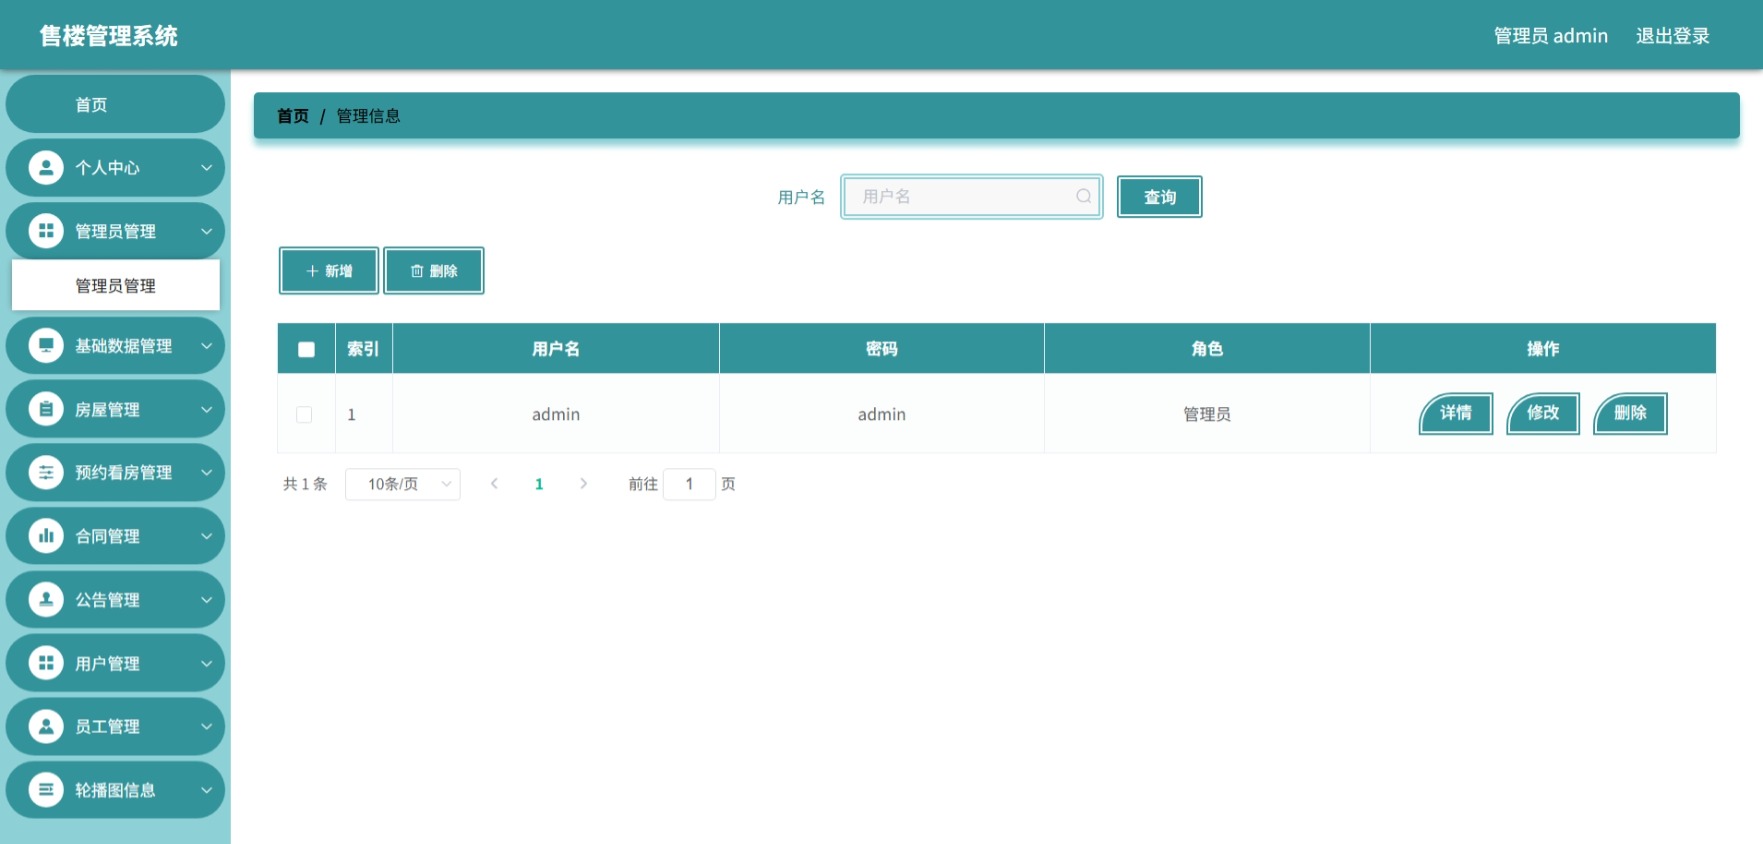Expand the 合同管理 chevron
This screenshot has height=844, width=1763.
pyautogui.click(x=206, y=536)
